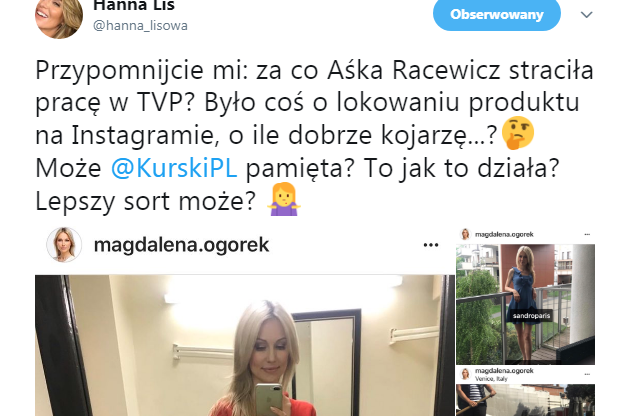
Task: Open the Venice post photo thumbnail
Action: point(525,400)
